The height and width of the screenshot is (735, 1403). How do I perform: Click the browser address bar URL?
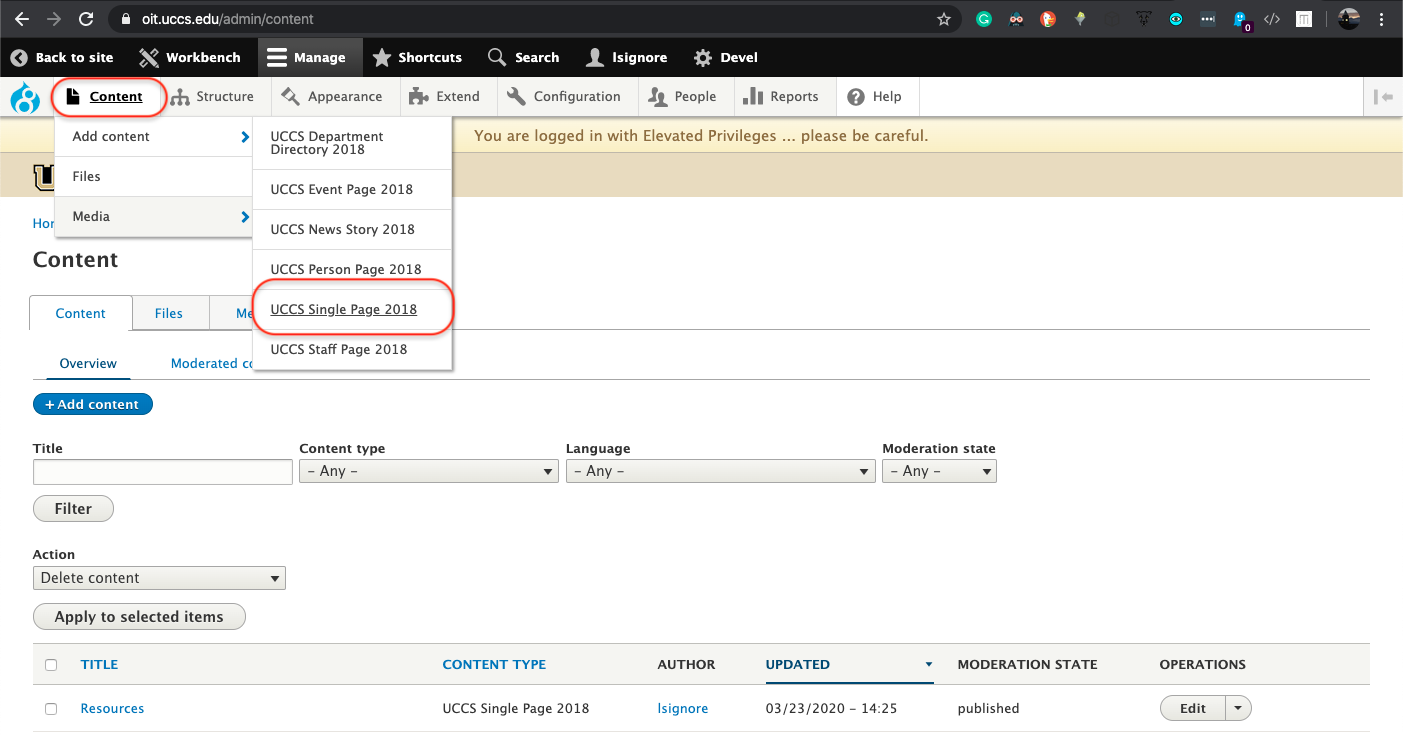pos(228,19)
